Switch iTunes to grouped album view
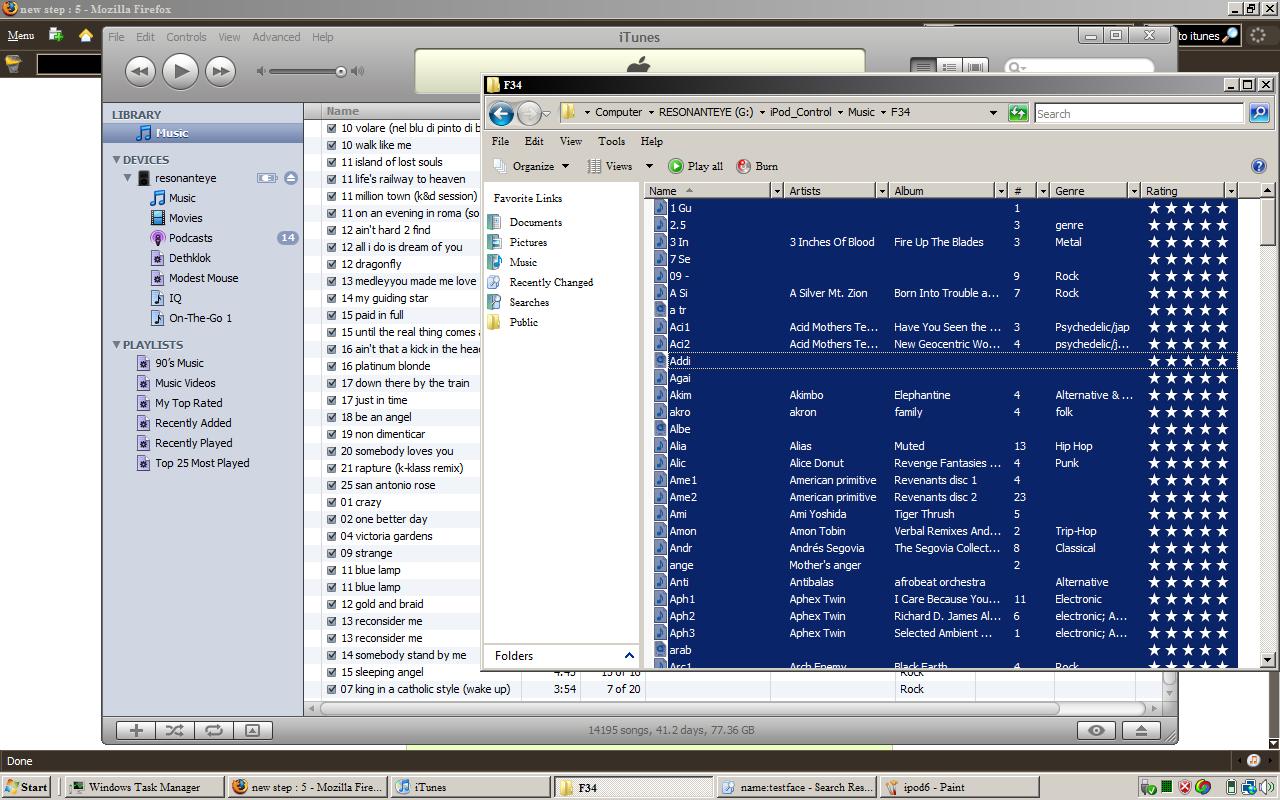 (949, 67)
